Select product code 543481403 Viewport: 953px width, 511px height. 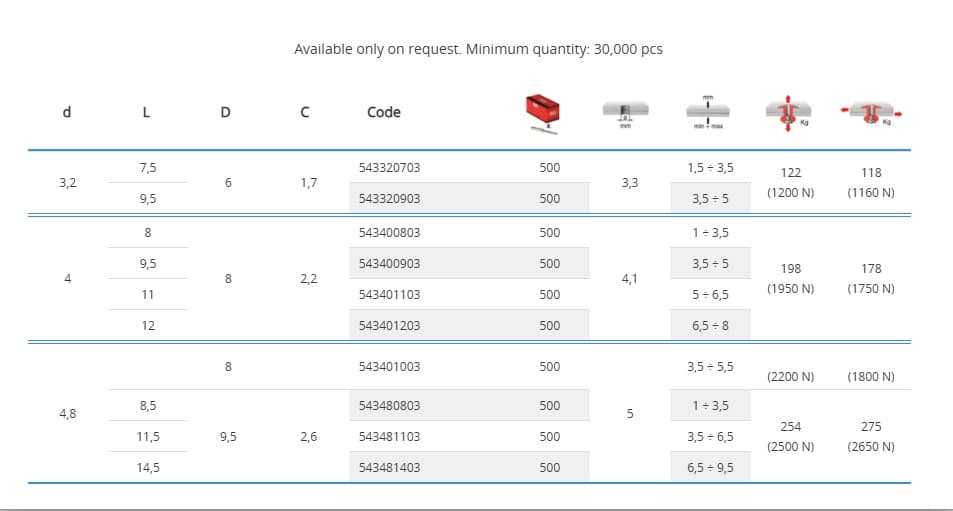(389, 467)
